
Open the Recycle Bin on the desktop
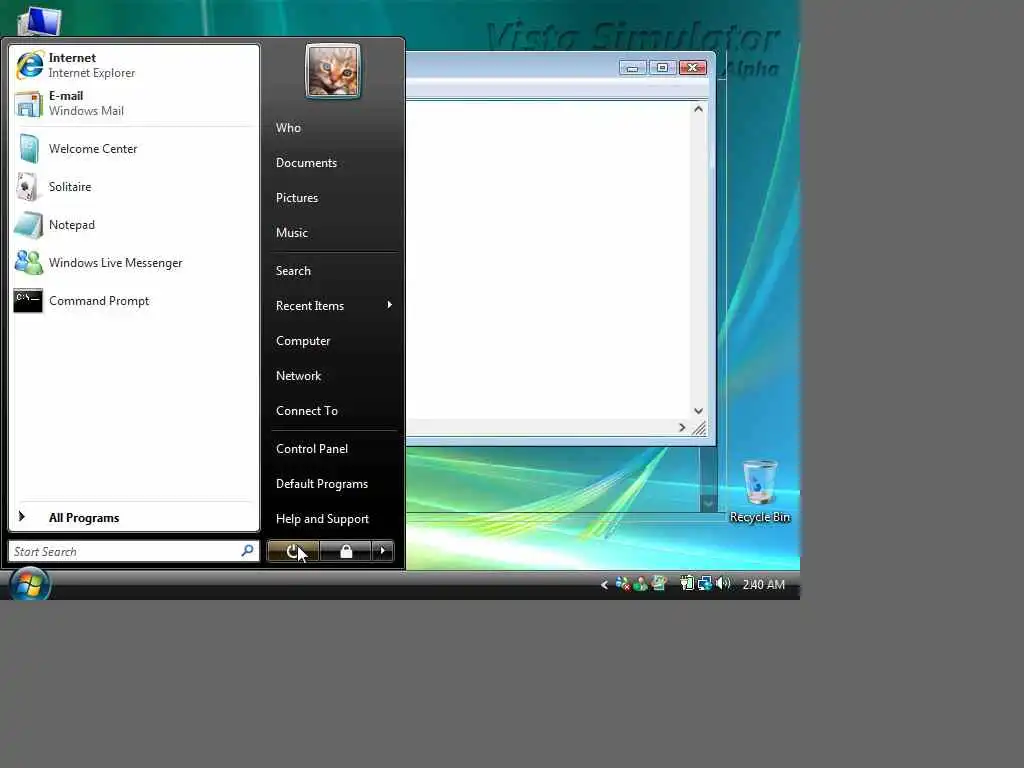click(x=760, y=492)
